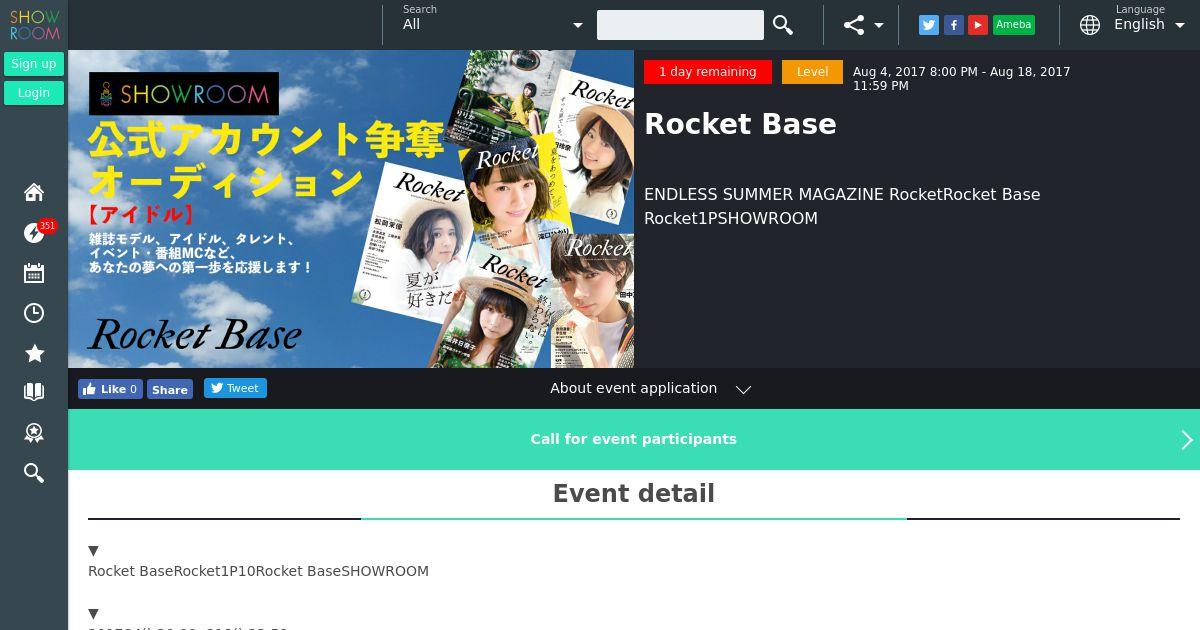The width and height of the screenshot is (1200, 630).
Task: Open the calendar schedule icon in sidebar
Action: click(34, 273)
